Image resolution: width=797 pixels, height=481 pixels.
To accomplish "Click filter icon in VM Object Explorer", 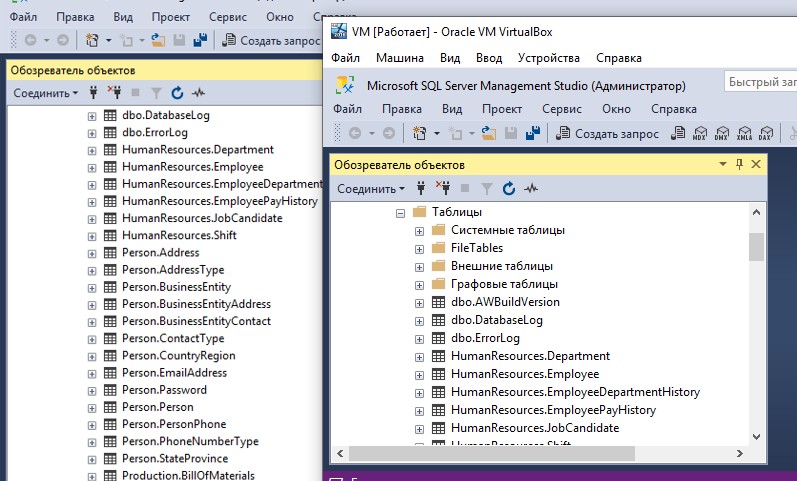I will click(486, 189).
